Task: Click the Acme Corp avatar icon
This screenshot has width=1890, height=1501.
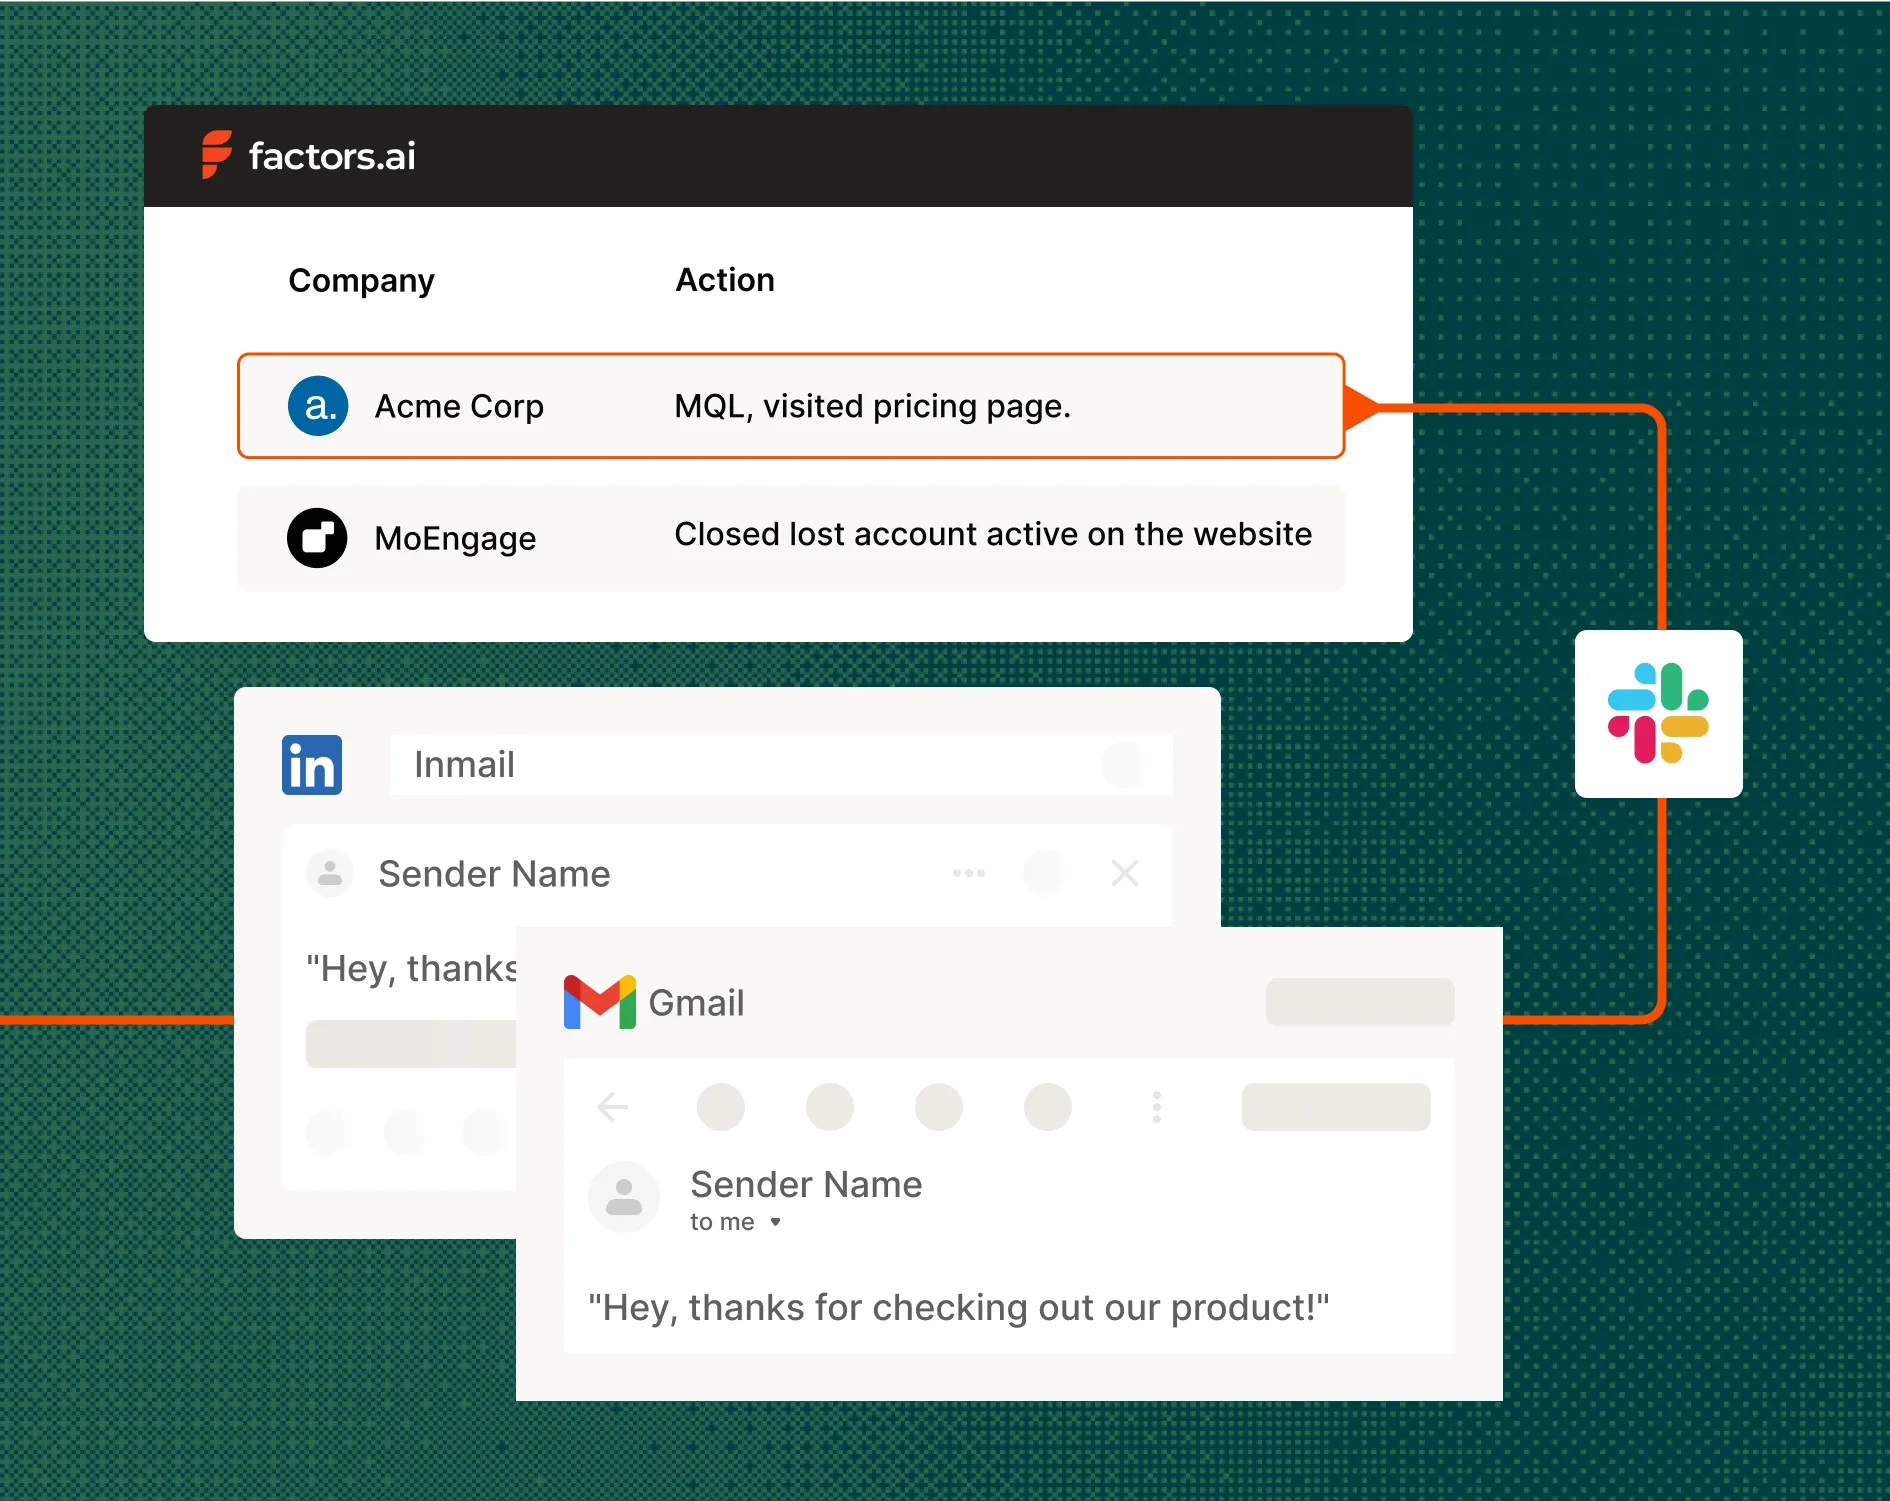Action: [318, 406]
